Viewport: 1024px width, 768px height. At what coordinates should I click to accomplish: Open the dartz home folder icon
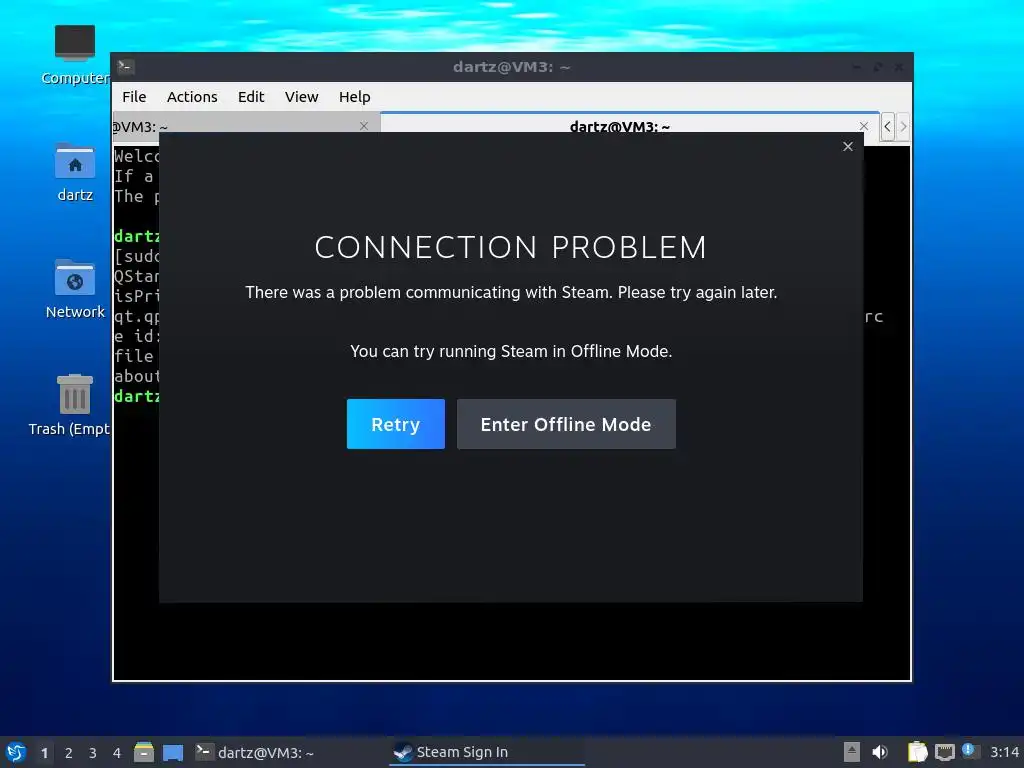74,172
